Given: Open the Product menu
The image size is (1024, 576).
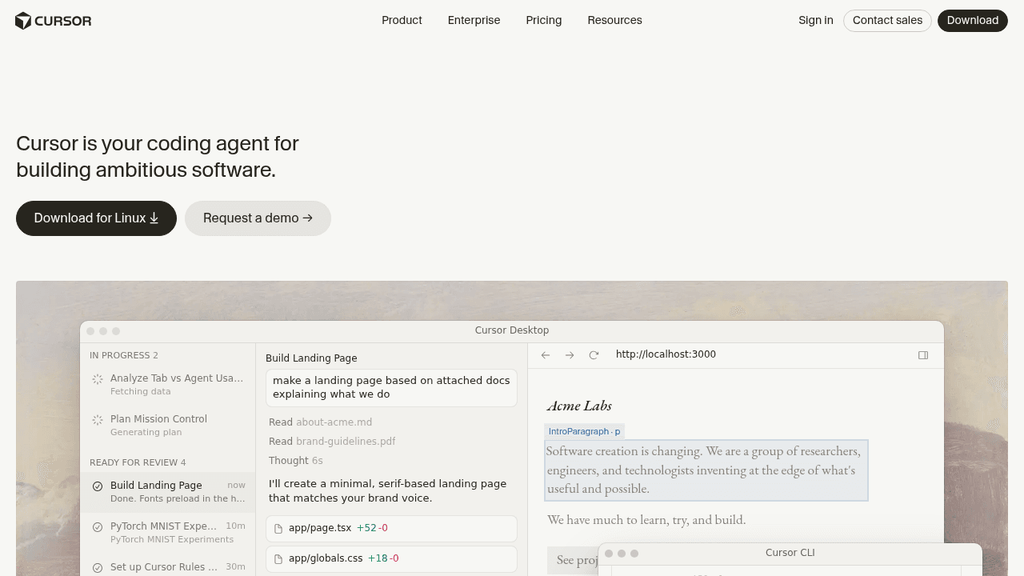Looking at the screenshot, I should click(402, 20).
